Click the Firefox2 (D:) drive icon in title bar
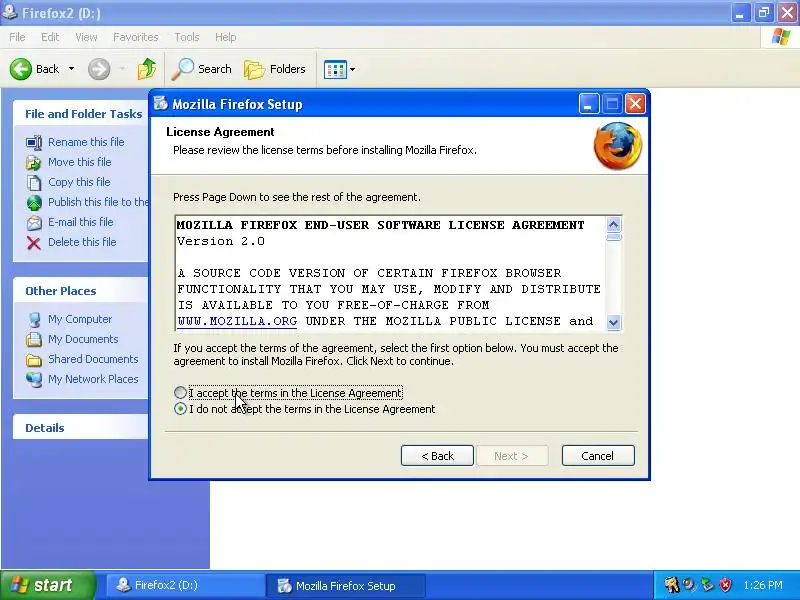Image resolution: width=800 pixels, height=600 pixels. click(x=9, y=11)
